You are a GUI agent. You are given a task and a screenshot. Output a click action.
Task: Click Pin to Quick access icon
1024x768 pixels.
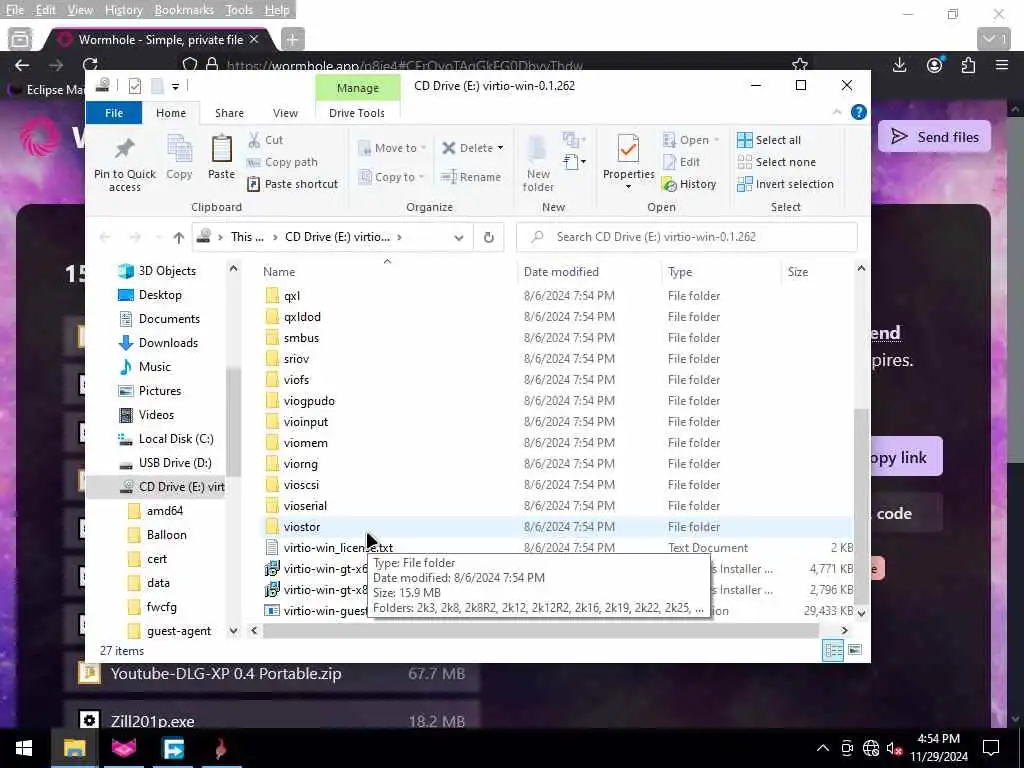tap(124, 150)
